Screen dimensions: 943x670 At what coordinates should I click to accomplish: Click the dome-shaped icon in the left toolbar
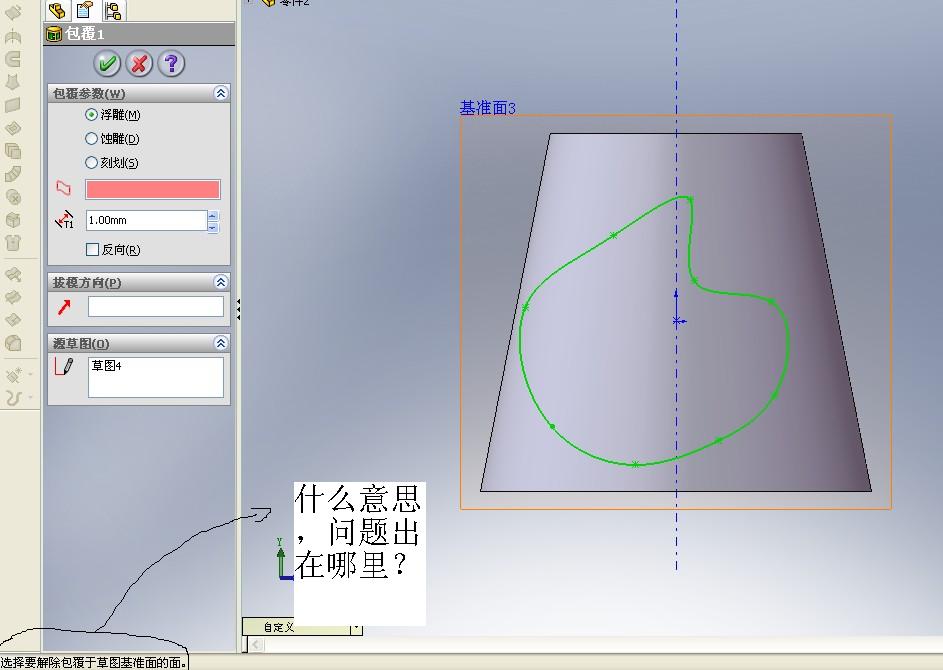13,343
